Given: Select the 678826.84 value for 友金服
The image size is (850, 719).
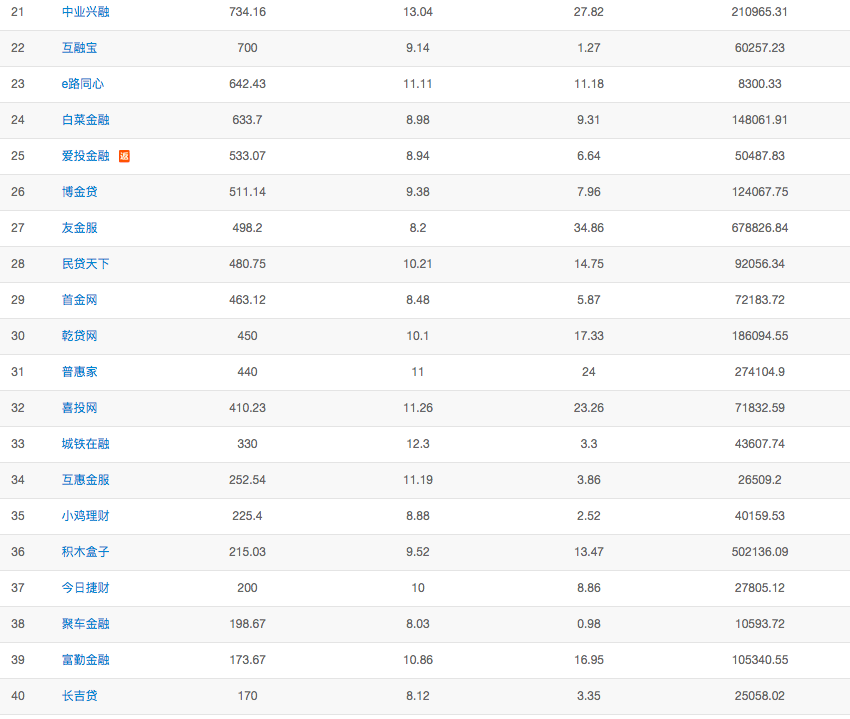Looking at the screenshot, I should pyautogui.click(x=759, y=228).
